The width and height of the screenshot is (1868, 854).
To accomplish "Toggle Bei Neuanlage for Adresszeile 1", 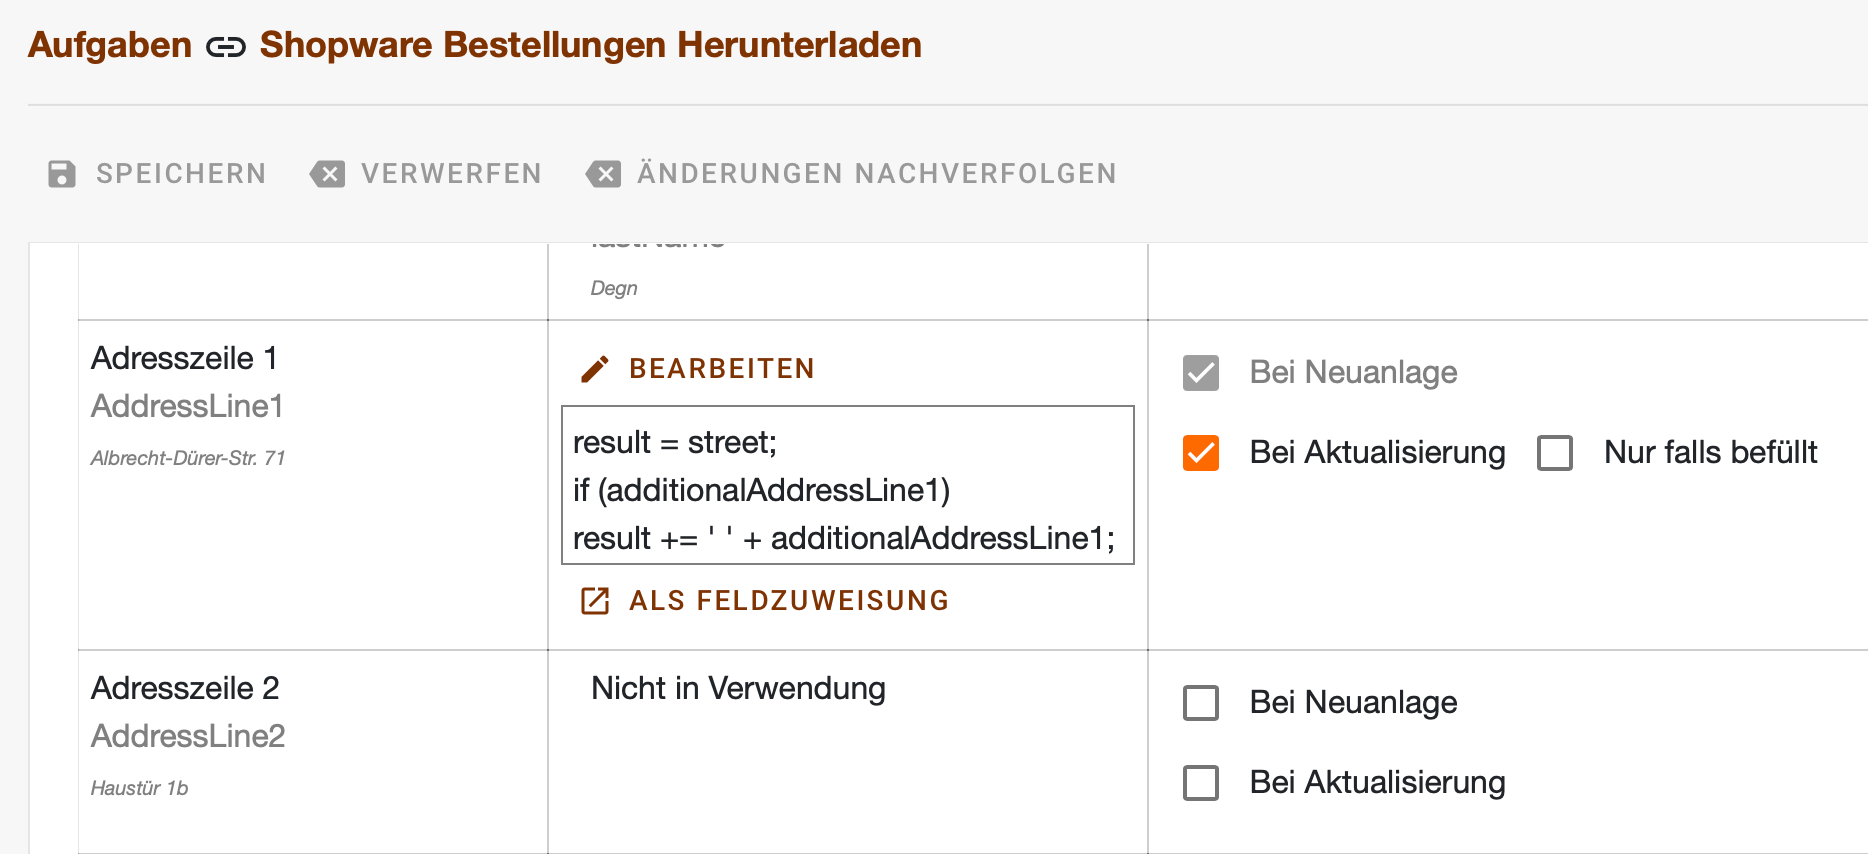I will coord(1201,373).
